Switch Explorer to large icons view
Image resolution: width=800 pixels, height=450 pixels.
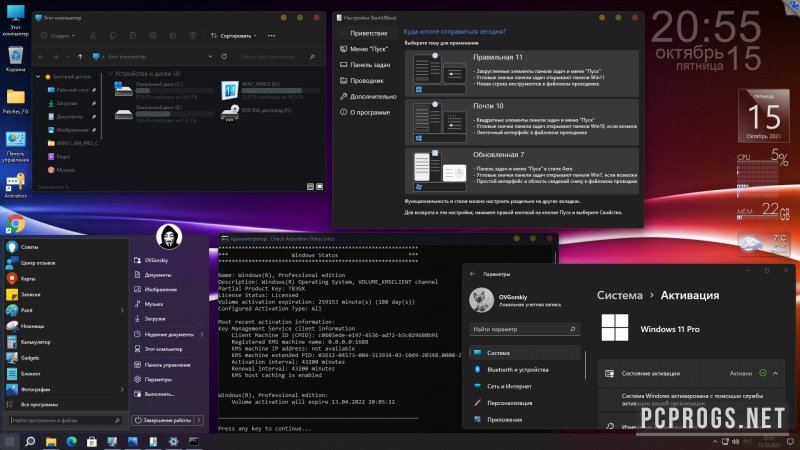click(319, 187)
